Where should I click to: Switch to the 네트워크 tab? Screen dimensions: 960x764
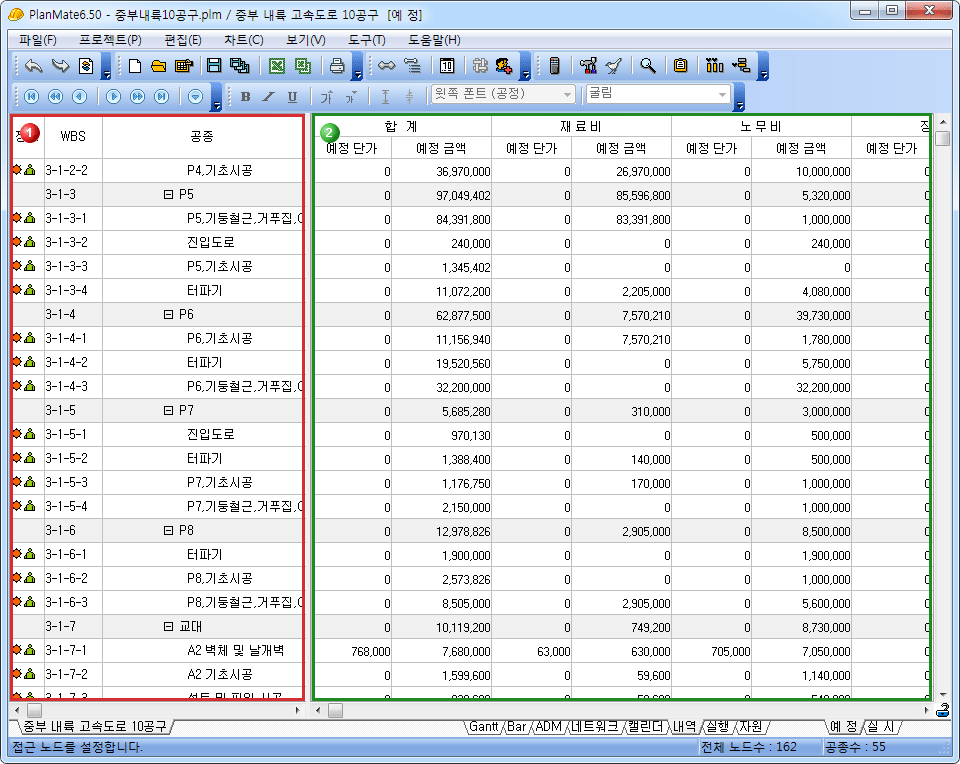[596, 726]
